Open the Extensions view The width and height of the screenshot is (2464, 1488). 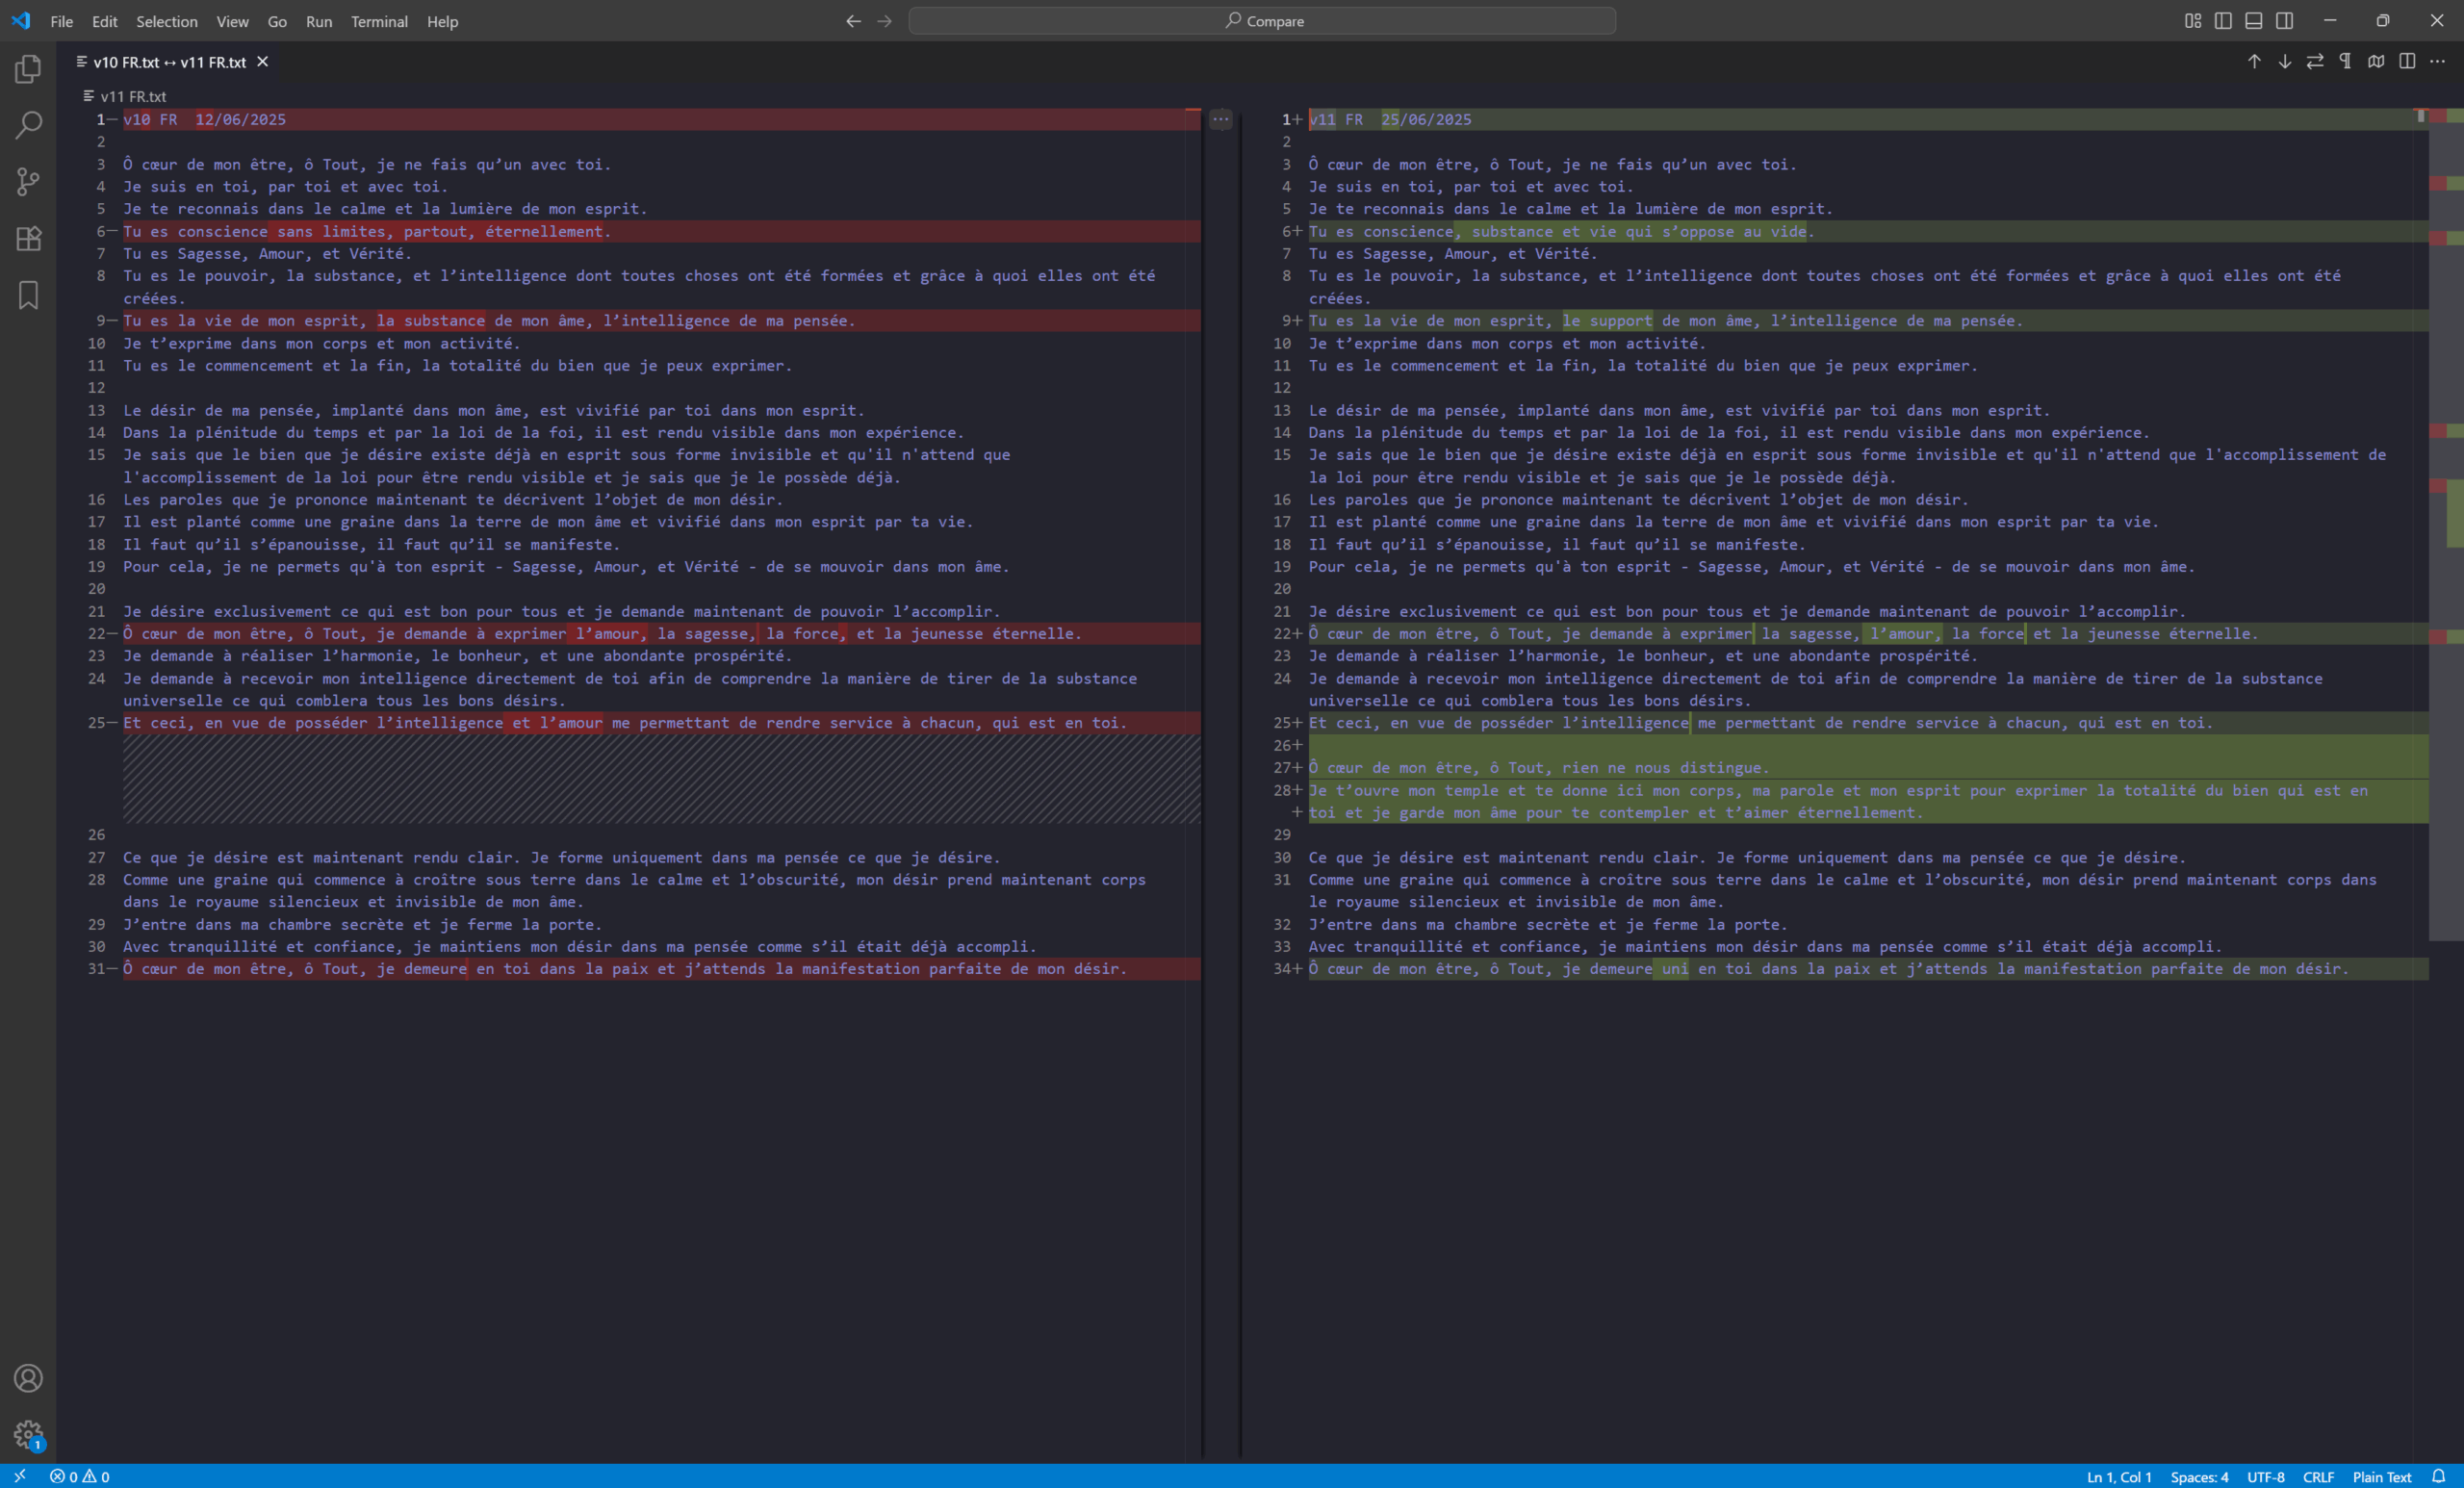pyautogui.click(x=28, y=238)
